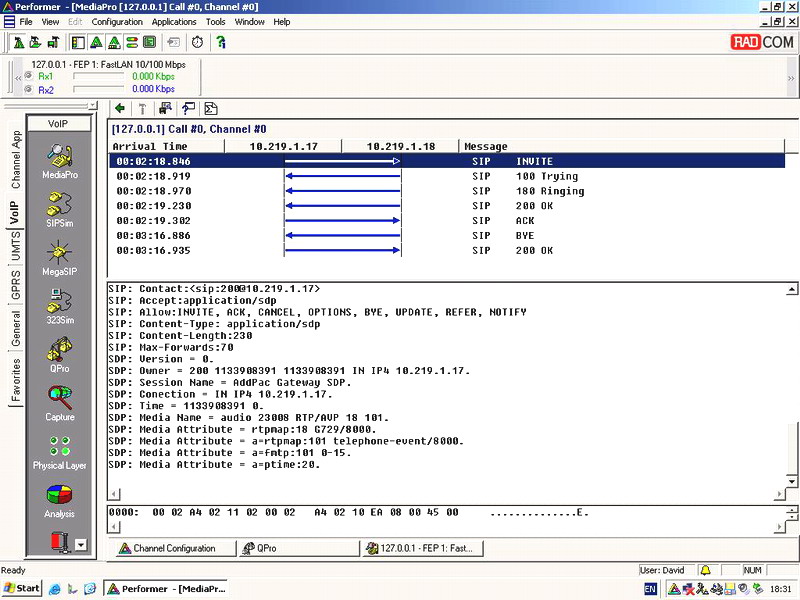Open the Tools menu
800x600 pixels.
pyautogui.click(x=216, y=22)
